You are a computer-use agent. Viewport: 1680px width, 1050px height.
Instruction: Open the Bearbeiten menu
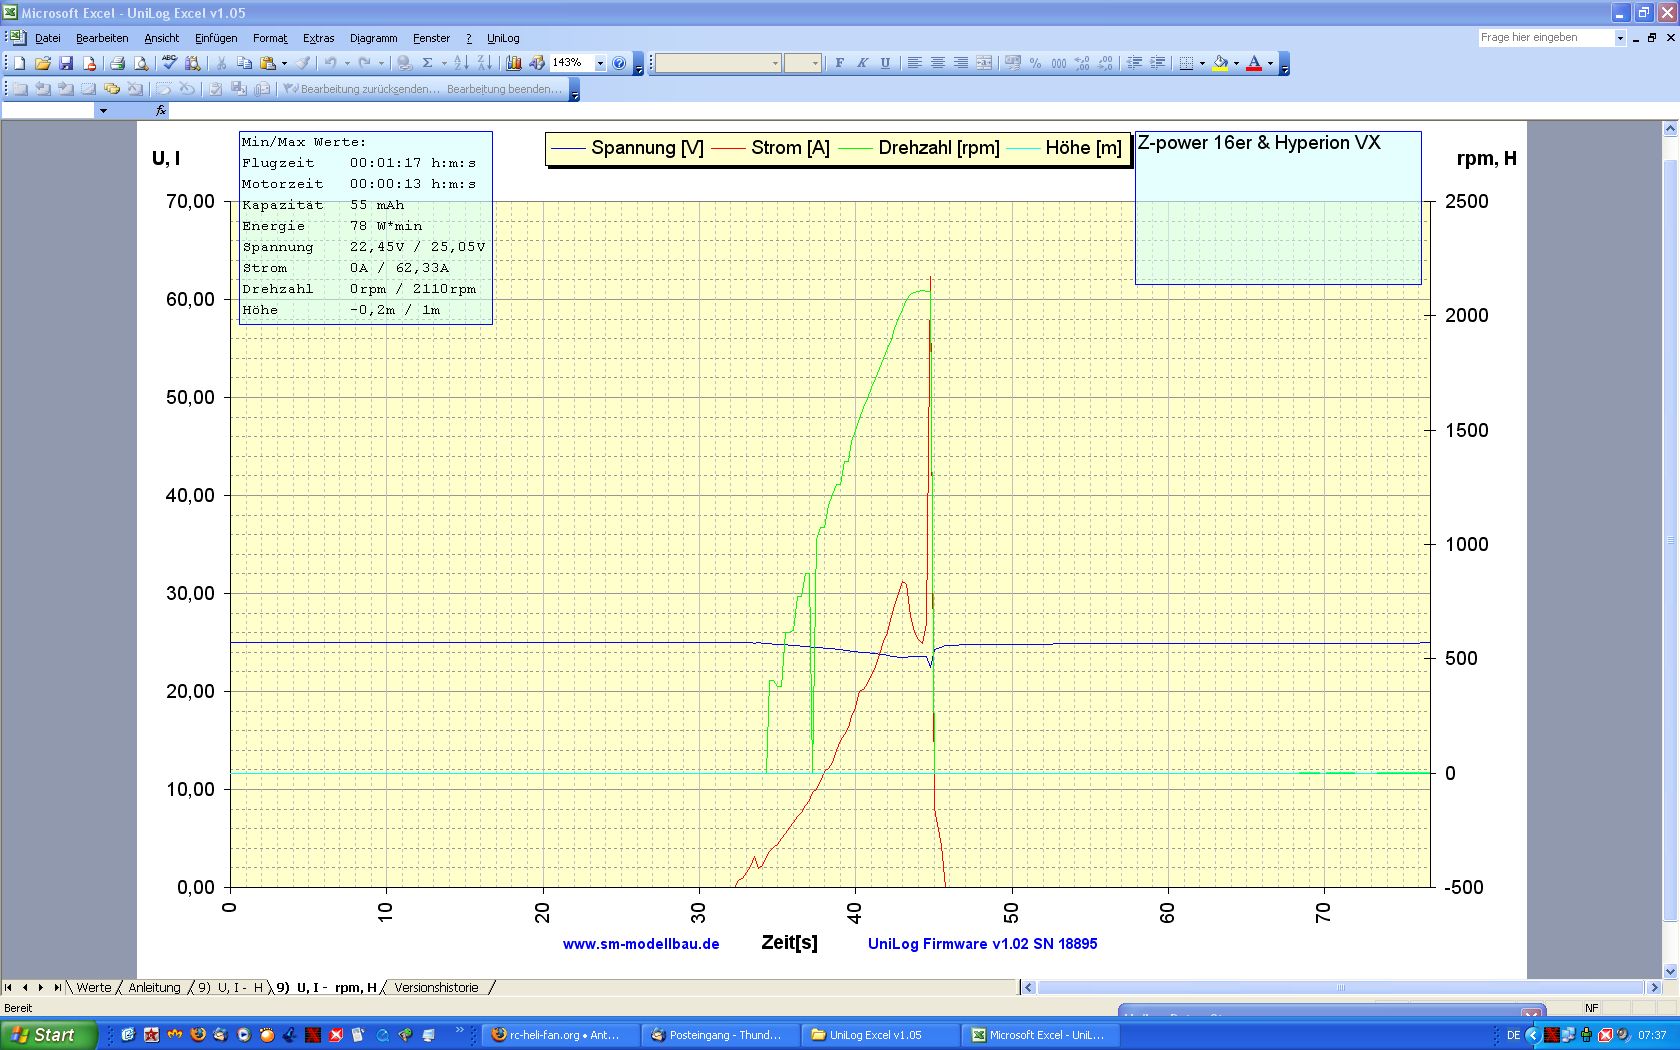click(x=102, y=38)
